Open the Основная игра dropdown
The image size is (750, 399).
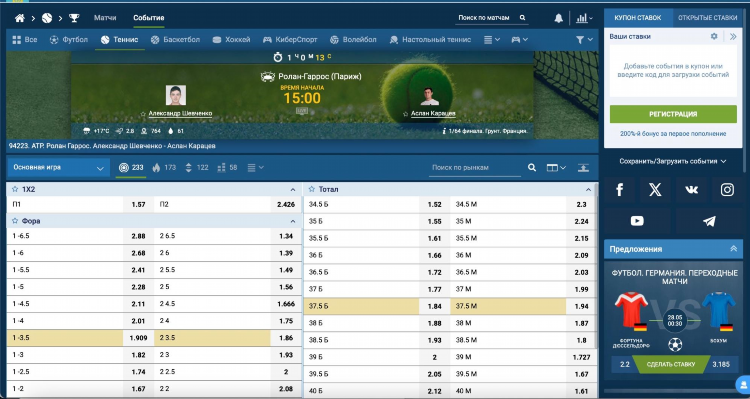[58, 168]
